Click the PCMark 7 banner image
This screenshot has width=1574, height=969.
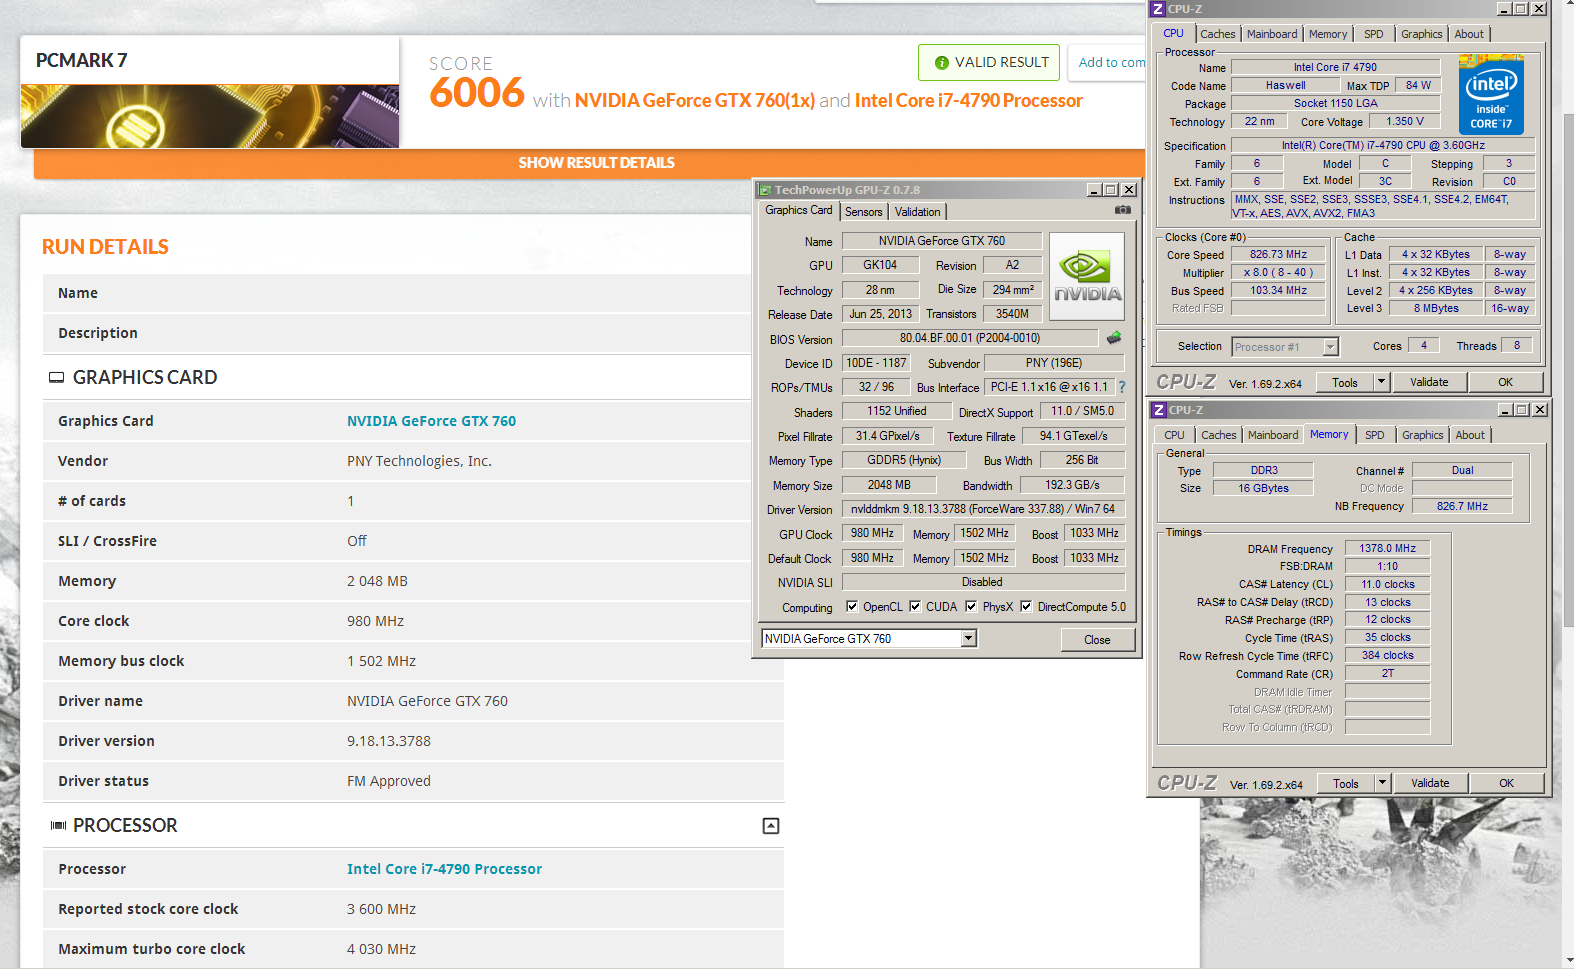pos(210,116)
